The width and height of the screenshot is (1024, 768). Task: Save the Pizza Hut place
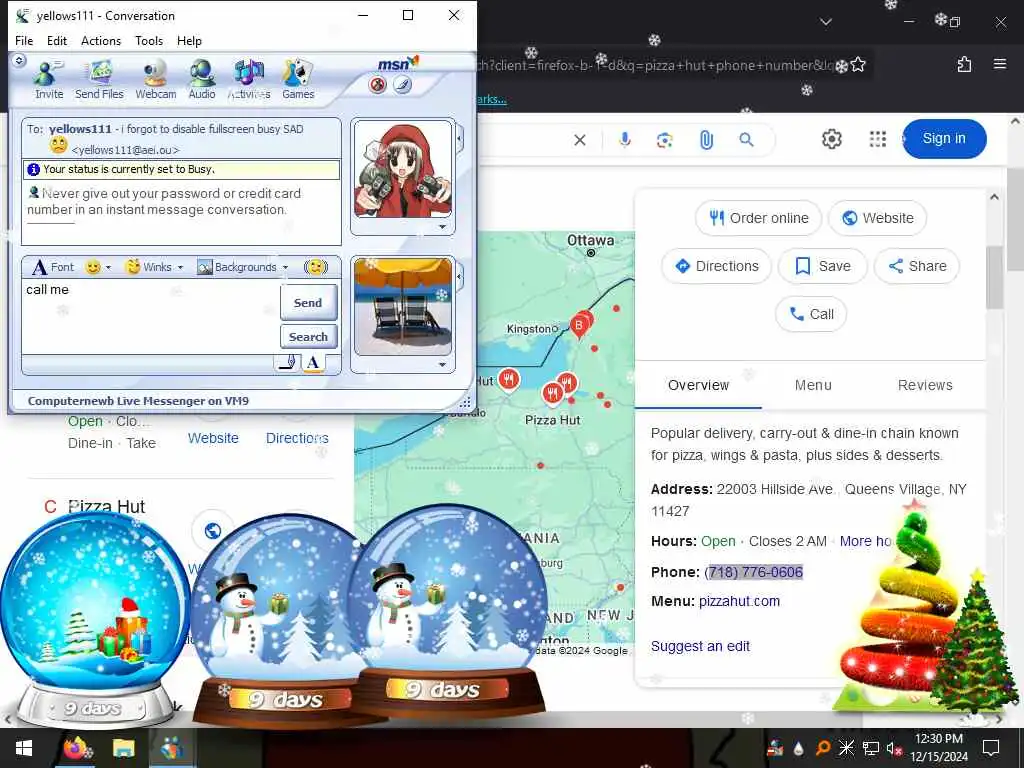(x=823, y=266)
